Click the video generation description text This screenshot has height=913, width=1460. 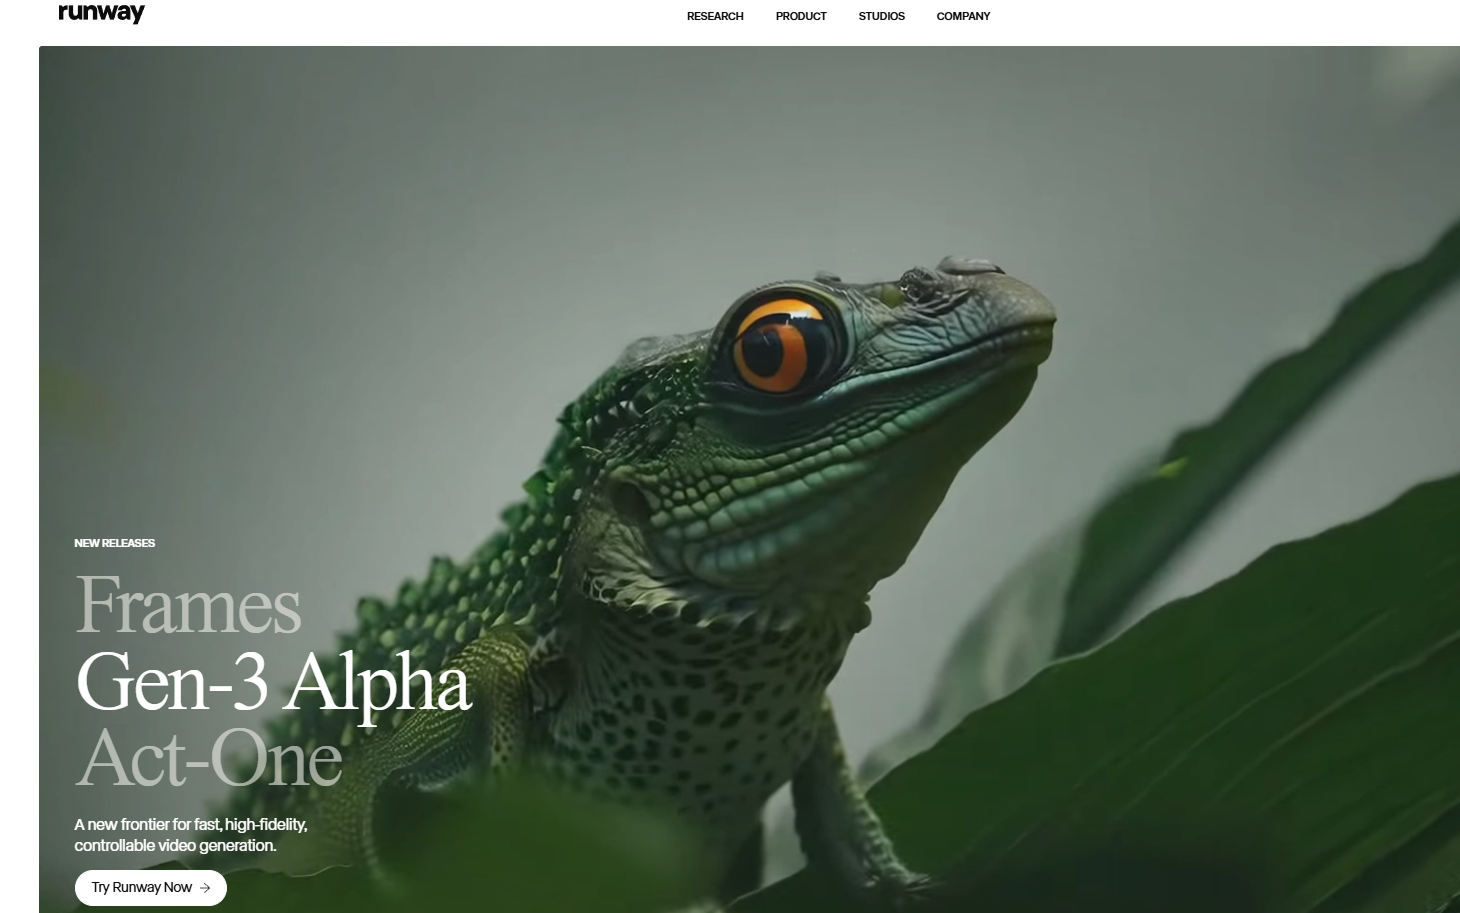click(190, 835)
